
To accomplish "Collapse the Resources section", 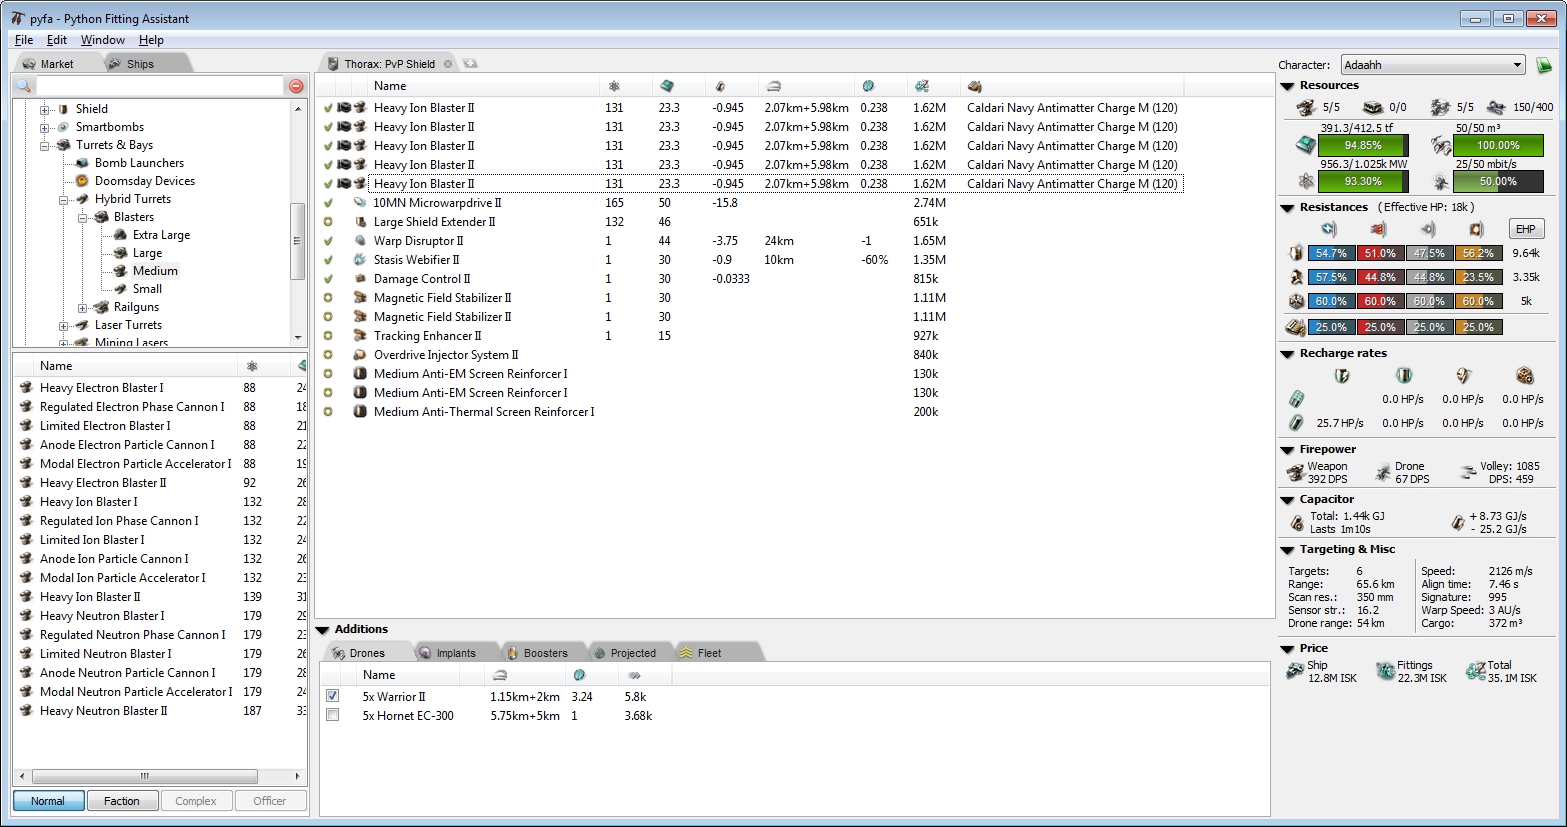I will pyautogui.click(x=1287, y=86).
